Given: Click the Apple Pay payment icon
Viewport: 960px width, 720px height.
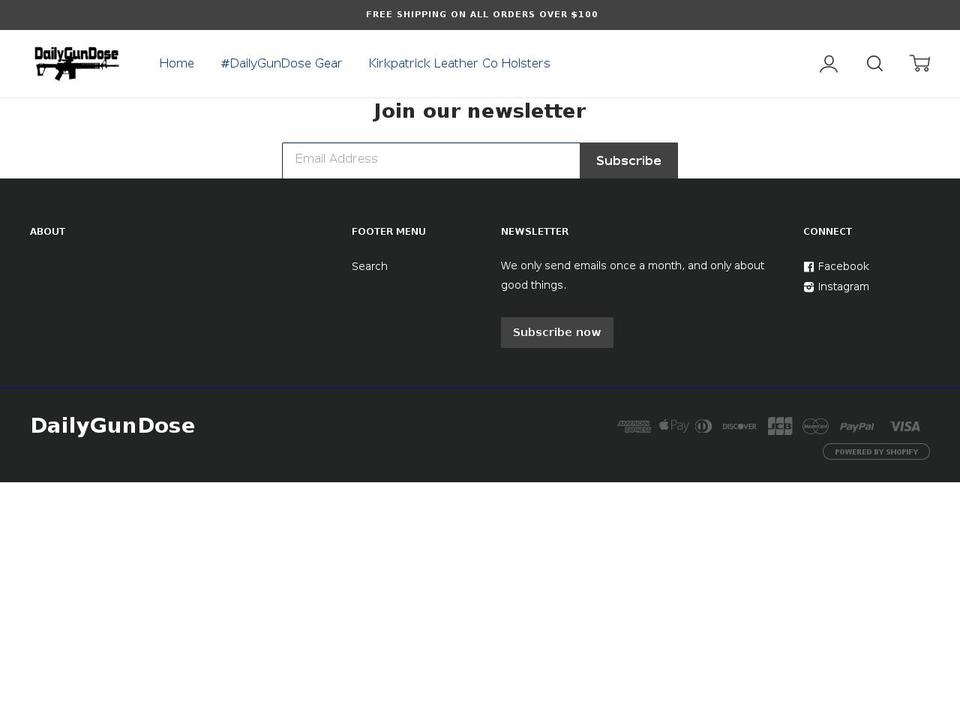Looking at the screenshot, I should (673, 426).
